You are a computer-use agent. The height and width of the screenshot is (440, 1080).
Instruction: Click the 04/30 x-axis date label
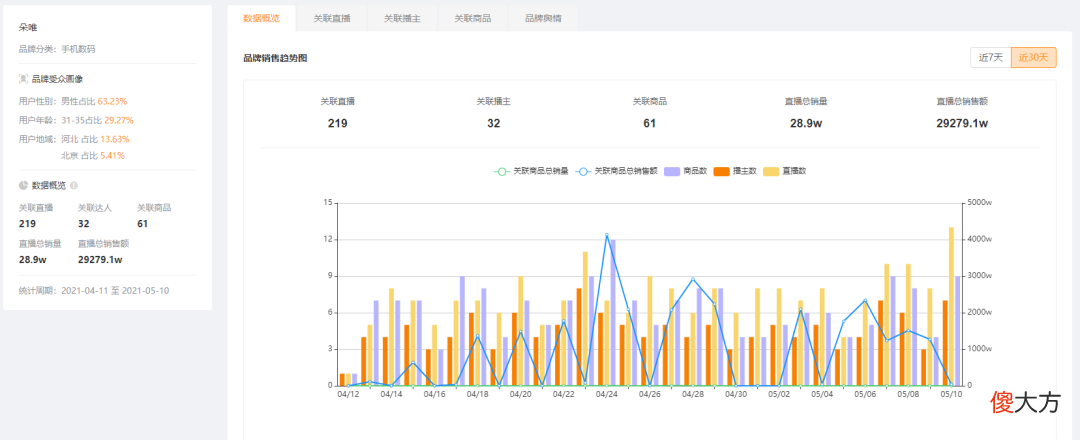[736, 395]
